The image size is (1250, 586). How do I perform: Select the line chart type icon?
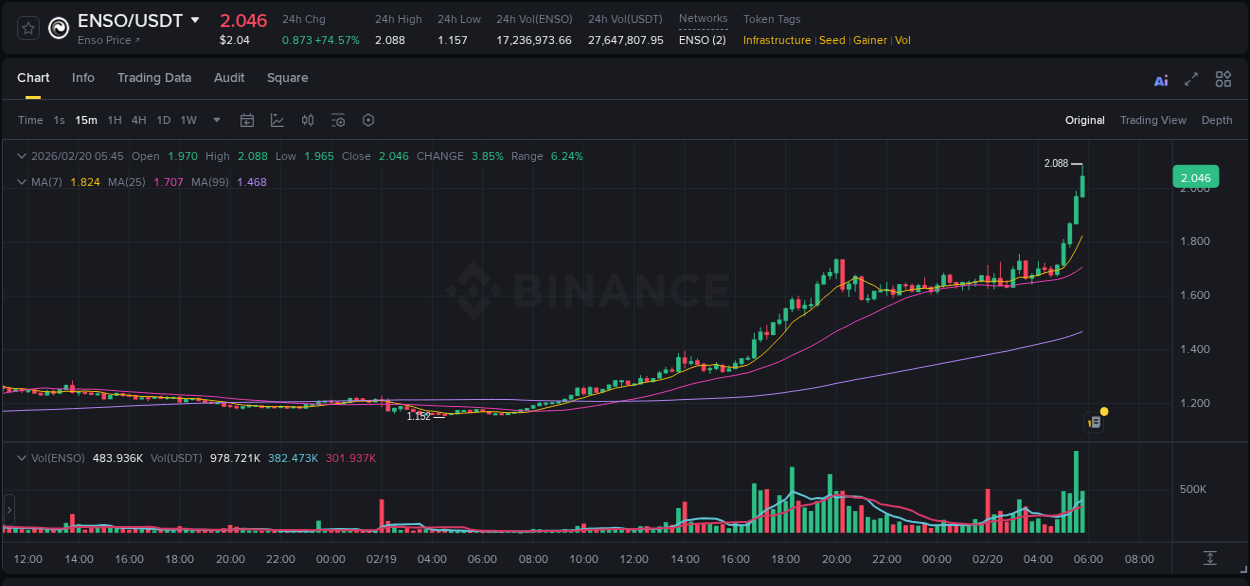pyautogui.click(x=277, y=120)
